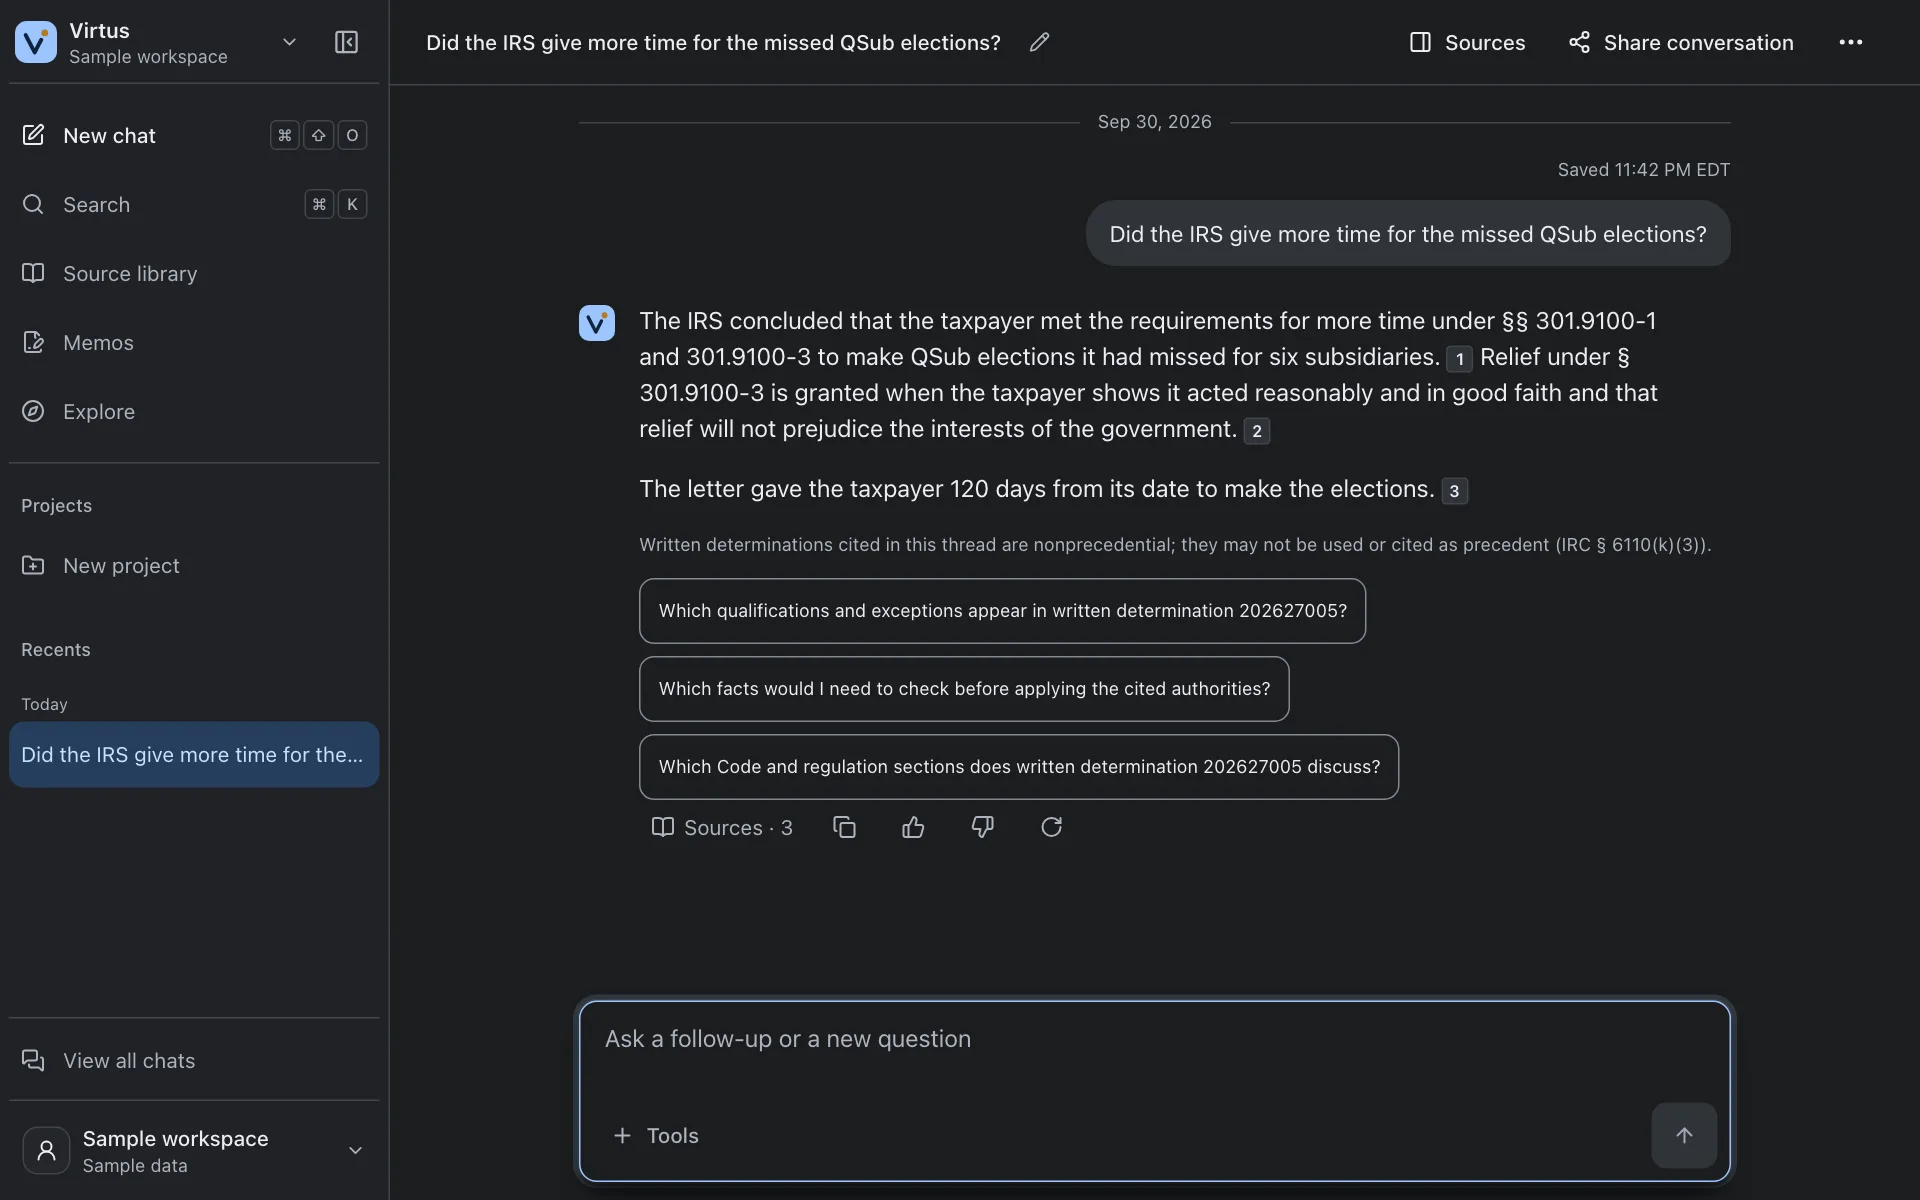Show the Sources · 3 list below answer
1920x1200 pixels.
(722, 827)
